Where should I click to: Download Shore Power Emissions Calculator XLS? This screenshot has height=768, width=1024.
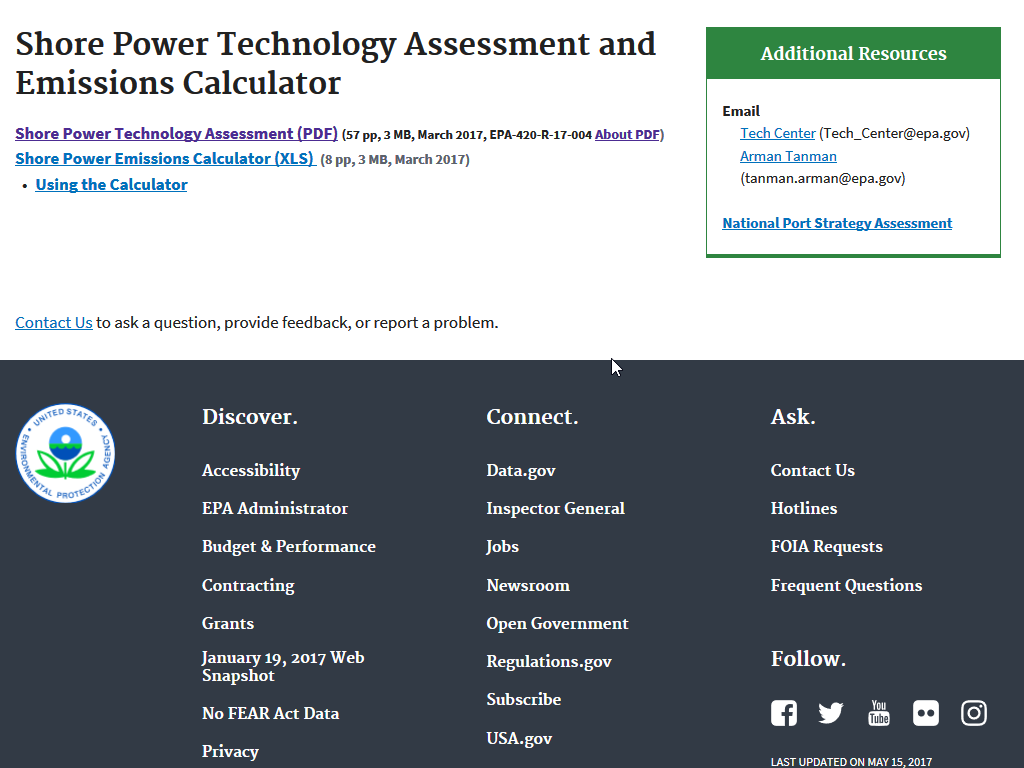coord(165,159)
